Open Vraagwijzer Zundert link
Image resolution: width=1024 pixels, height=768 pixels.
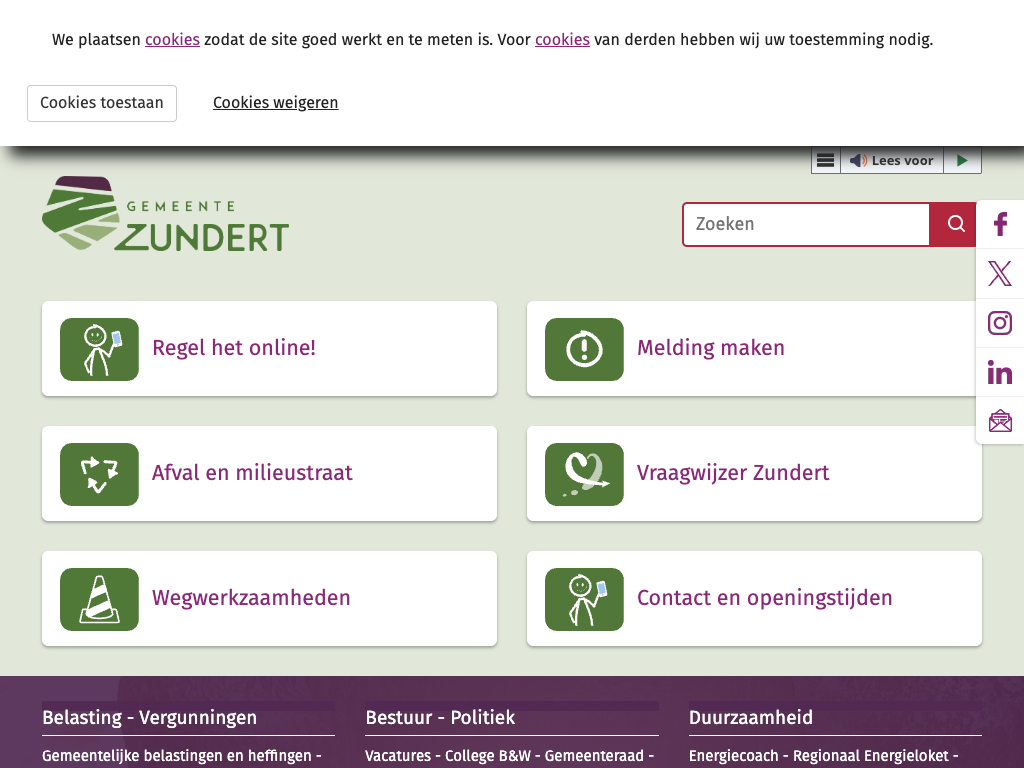coord(733,473)
